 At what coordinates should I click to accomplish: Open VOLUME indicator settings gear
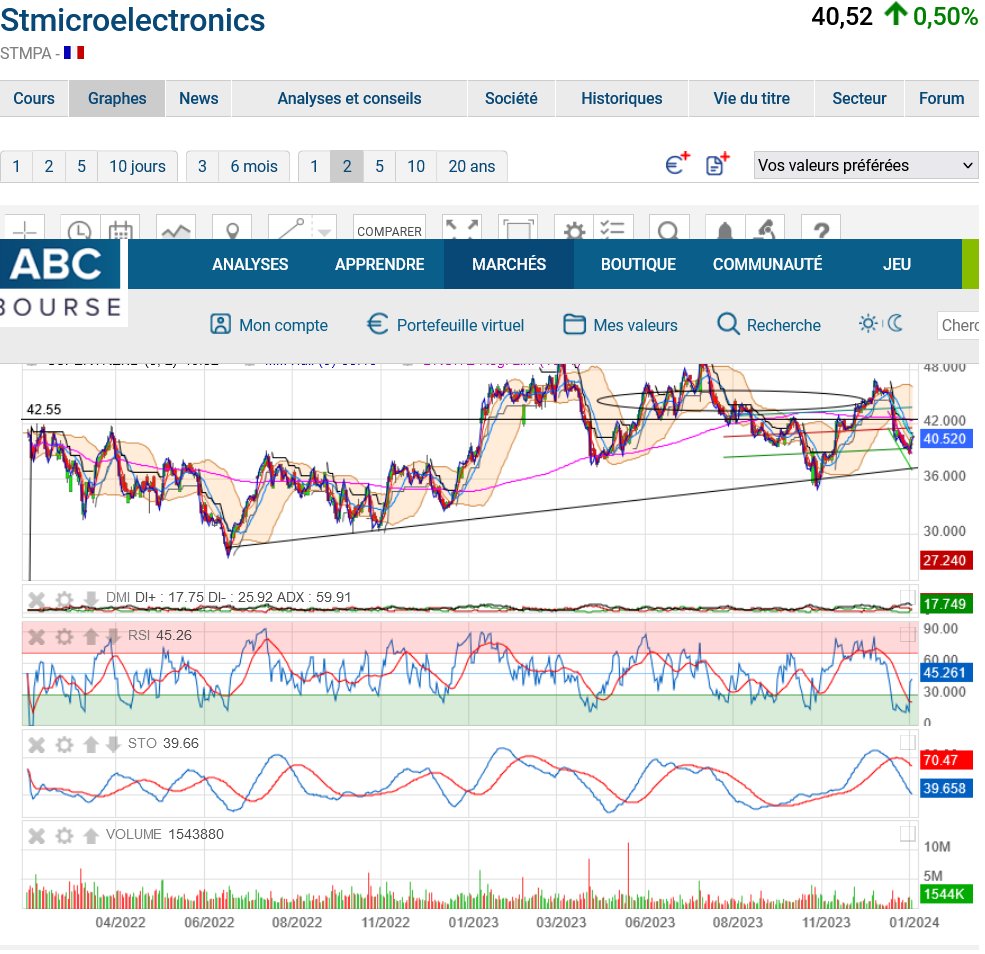pos(64,837)
